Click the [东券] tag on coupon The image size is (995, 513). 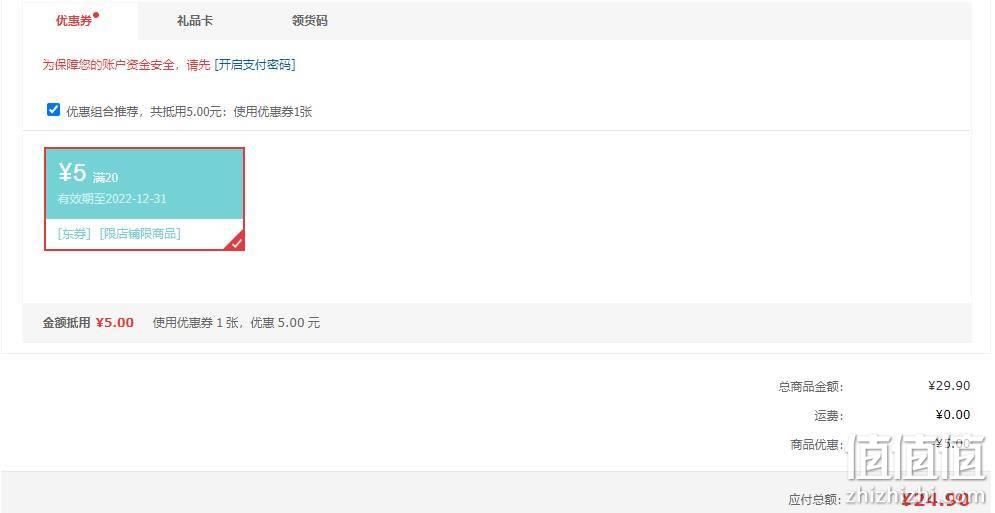pyautogui.click(x=74, y=234)
